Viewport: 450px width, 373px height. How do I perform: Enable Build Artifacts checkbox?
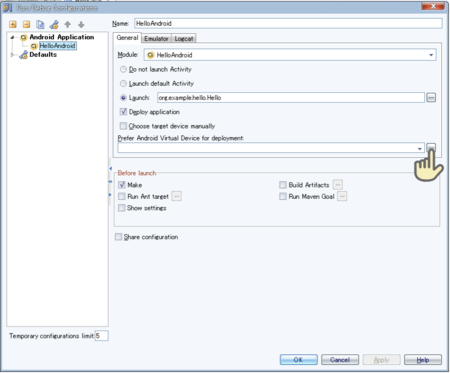(283, 185)
